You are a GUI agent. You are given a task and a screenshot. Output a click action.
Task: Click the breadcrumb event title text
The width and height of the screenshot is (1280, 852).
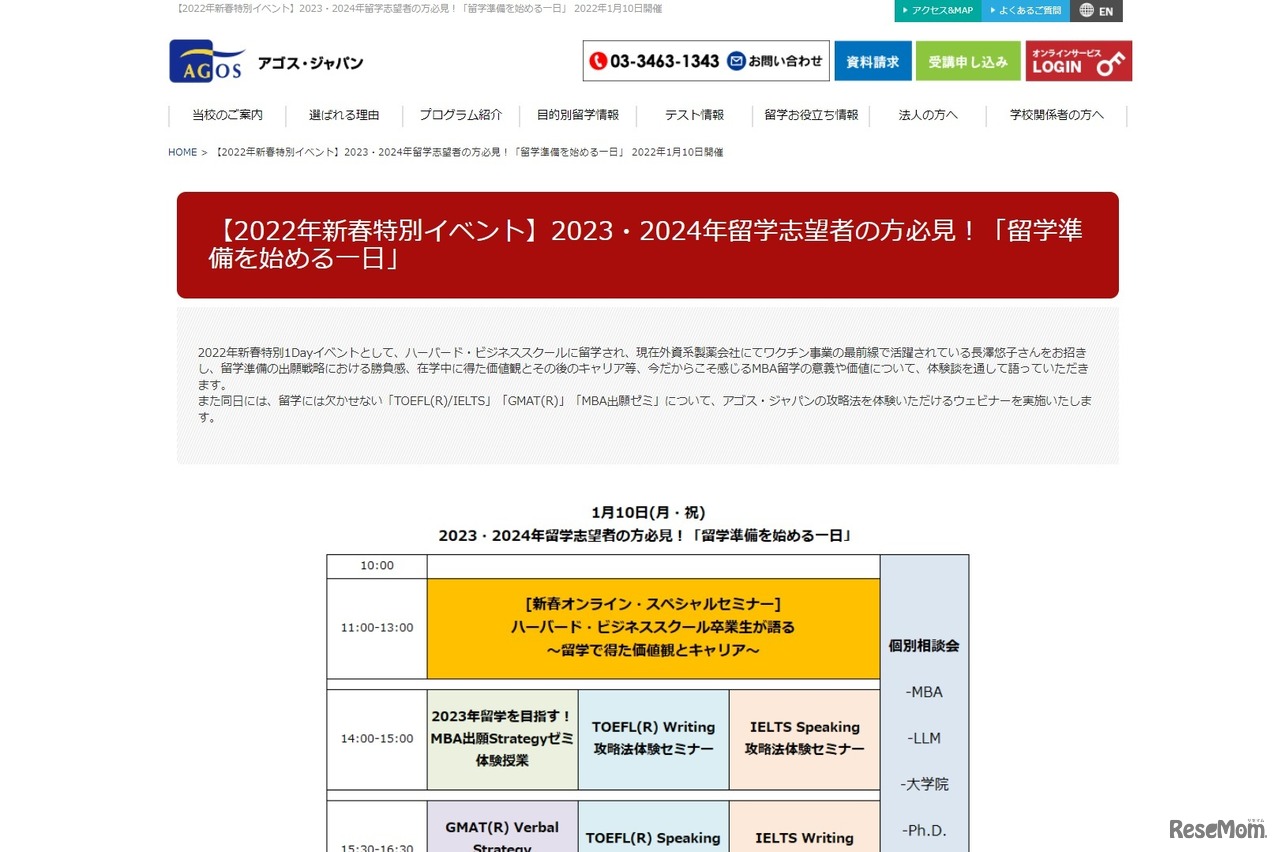pyautogui.click(x=469, y=152)
